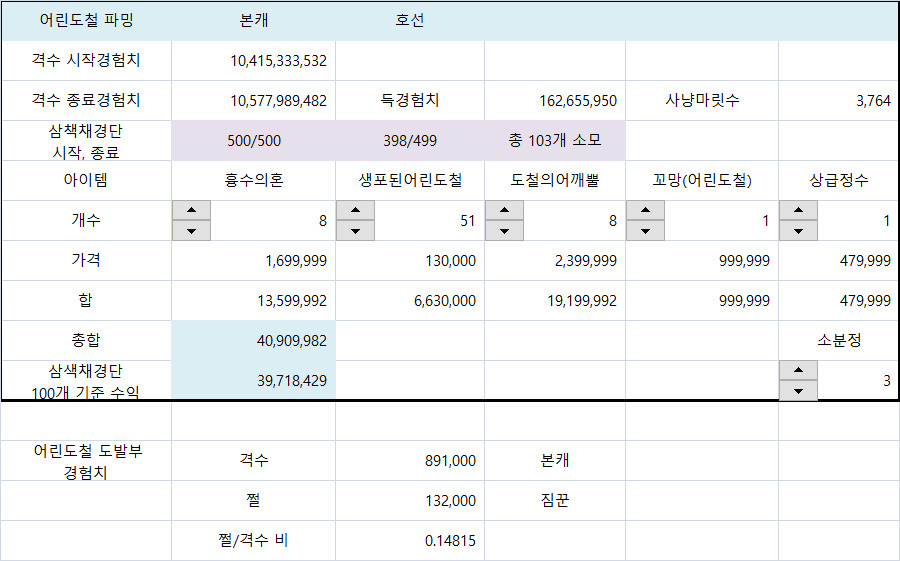Click down arrow for 생포된어린도철 count

355,231
